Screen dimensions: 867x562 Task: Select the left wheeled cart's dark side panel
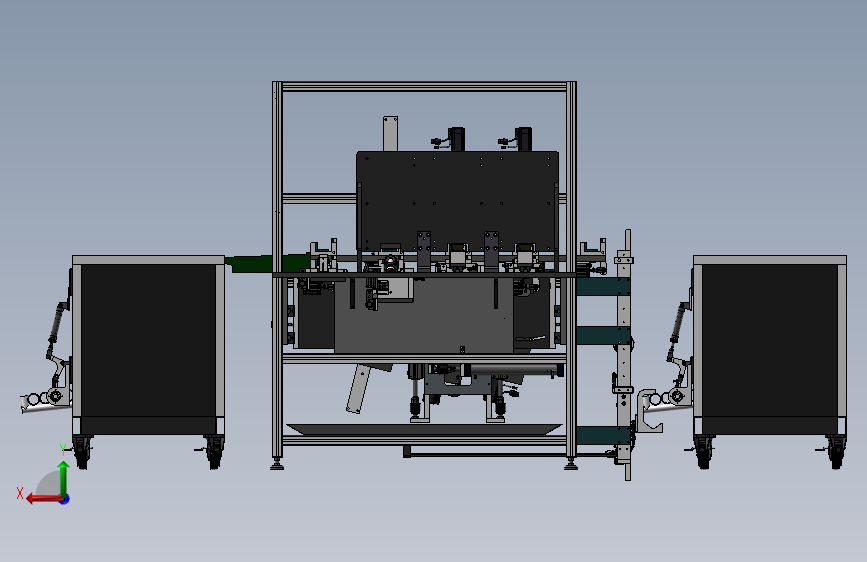pos(148,340)
